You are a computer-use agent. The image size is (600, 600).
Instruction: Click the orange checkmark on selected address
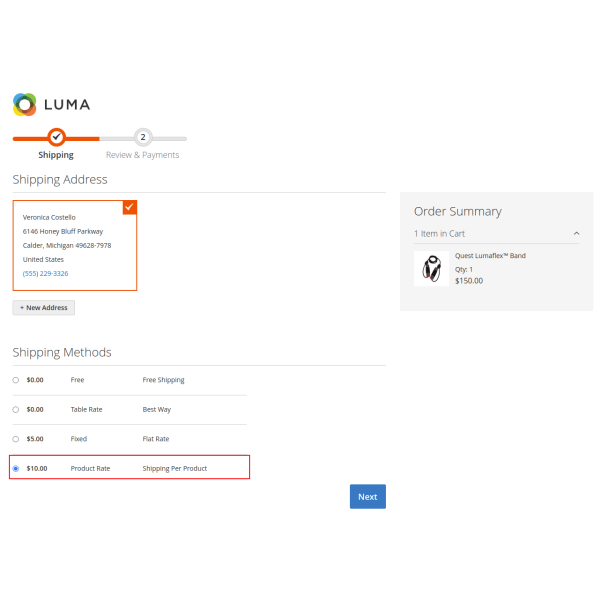point(129,207)
